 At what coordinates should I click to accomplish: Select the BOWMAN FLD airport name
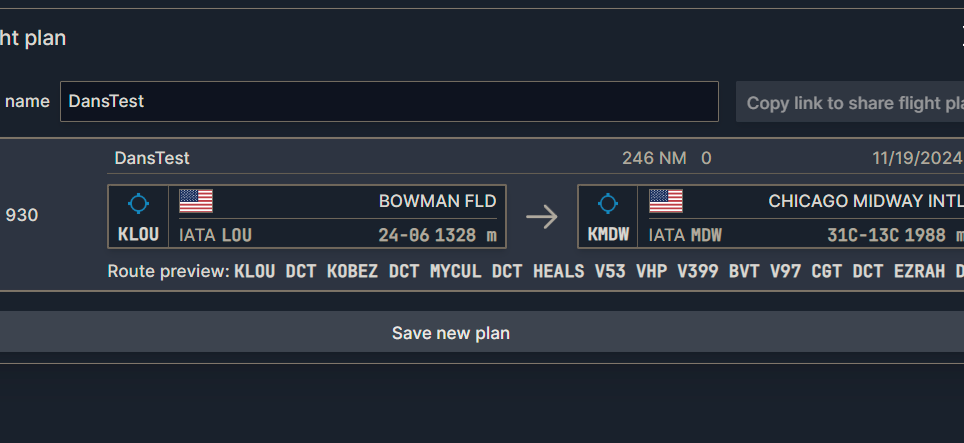coord(437,201)
